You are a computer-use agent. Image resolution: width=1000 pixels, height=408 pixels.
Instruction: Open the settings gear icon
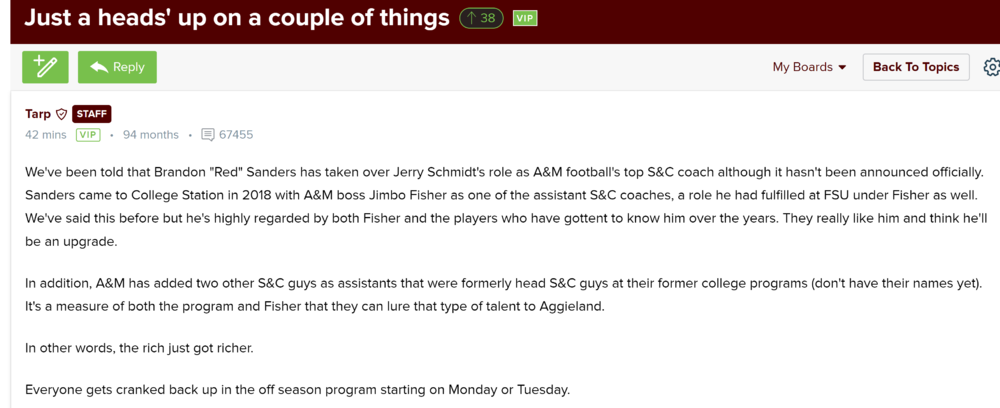[x=991, y=67]
